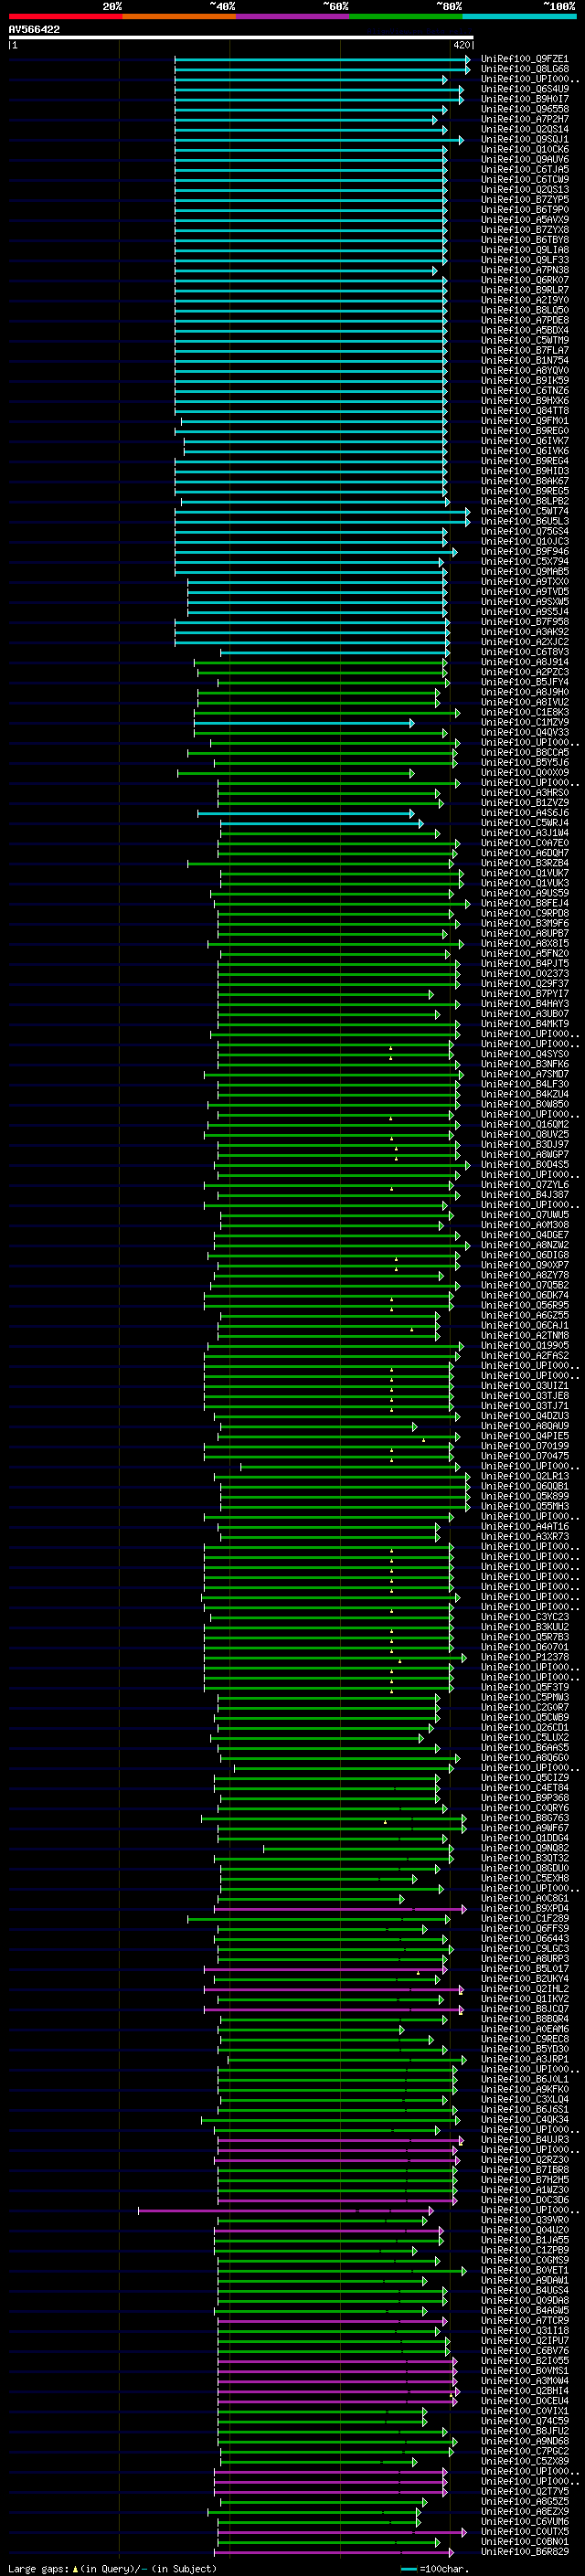Select hit label UniRef100_B7ZYP5
585x2576 pixels.
pyautogui.click(x=524, y=199)
